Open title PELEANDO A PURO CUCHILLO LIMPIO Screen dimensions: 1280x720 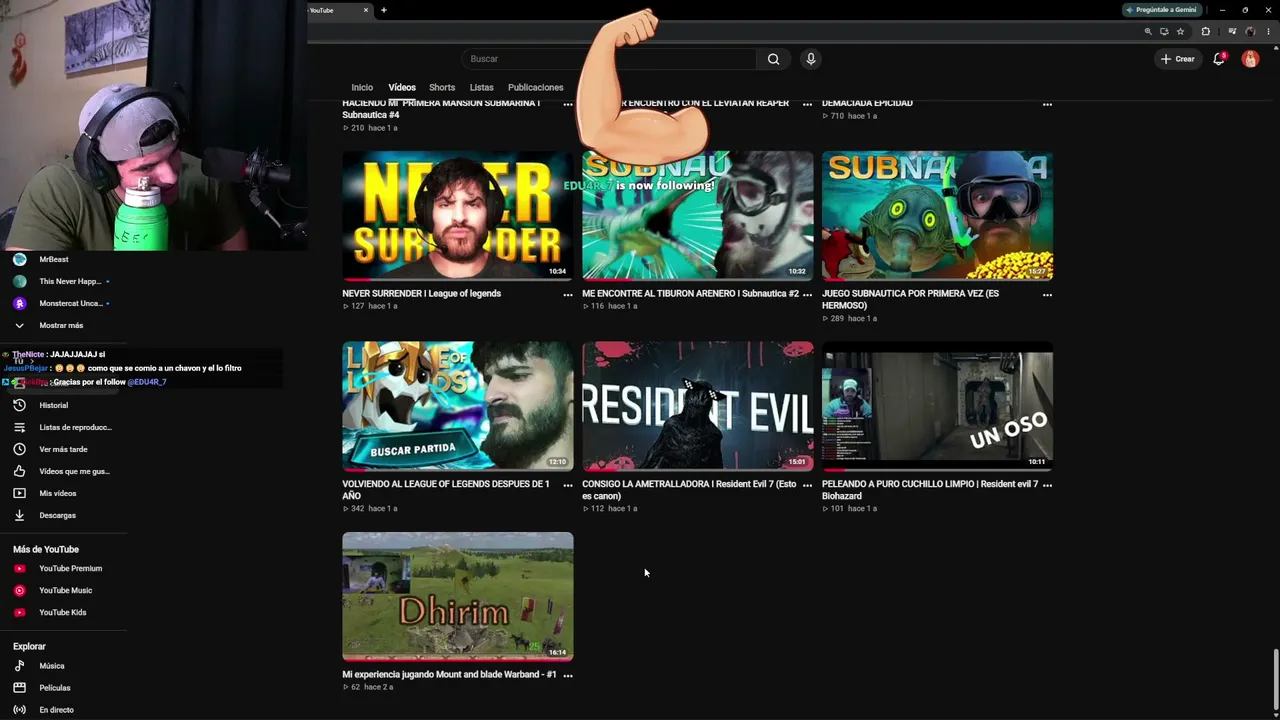click(x=930, y=490)
